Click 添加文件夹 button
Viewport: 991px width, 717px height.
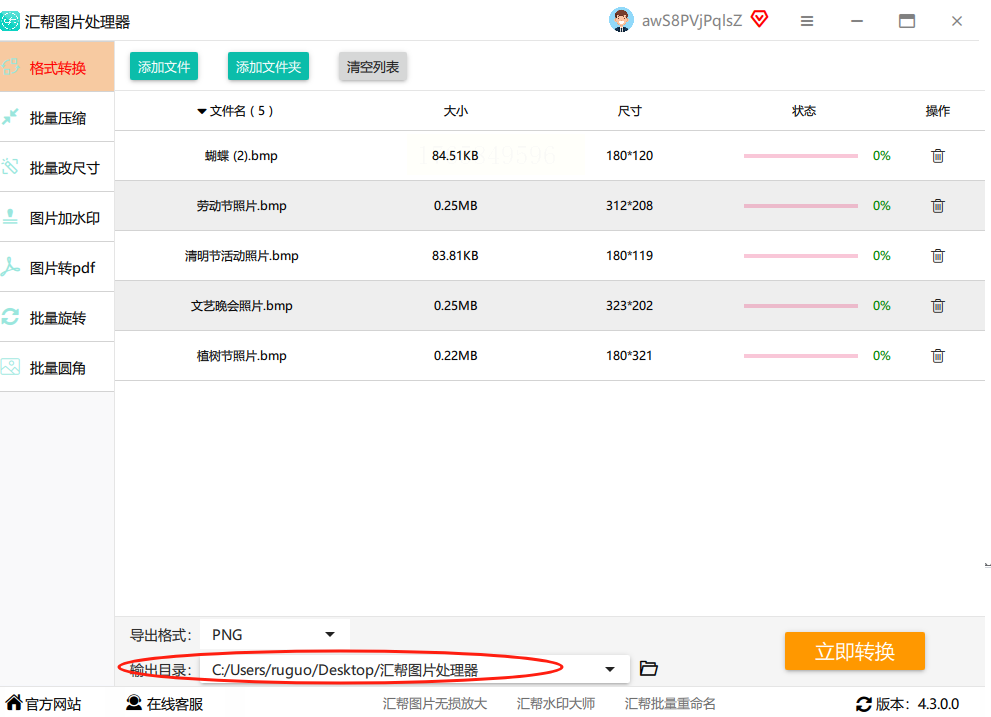268,66
